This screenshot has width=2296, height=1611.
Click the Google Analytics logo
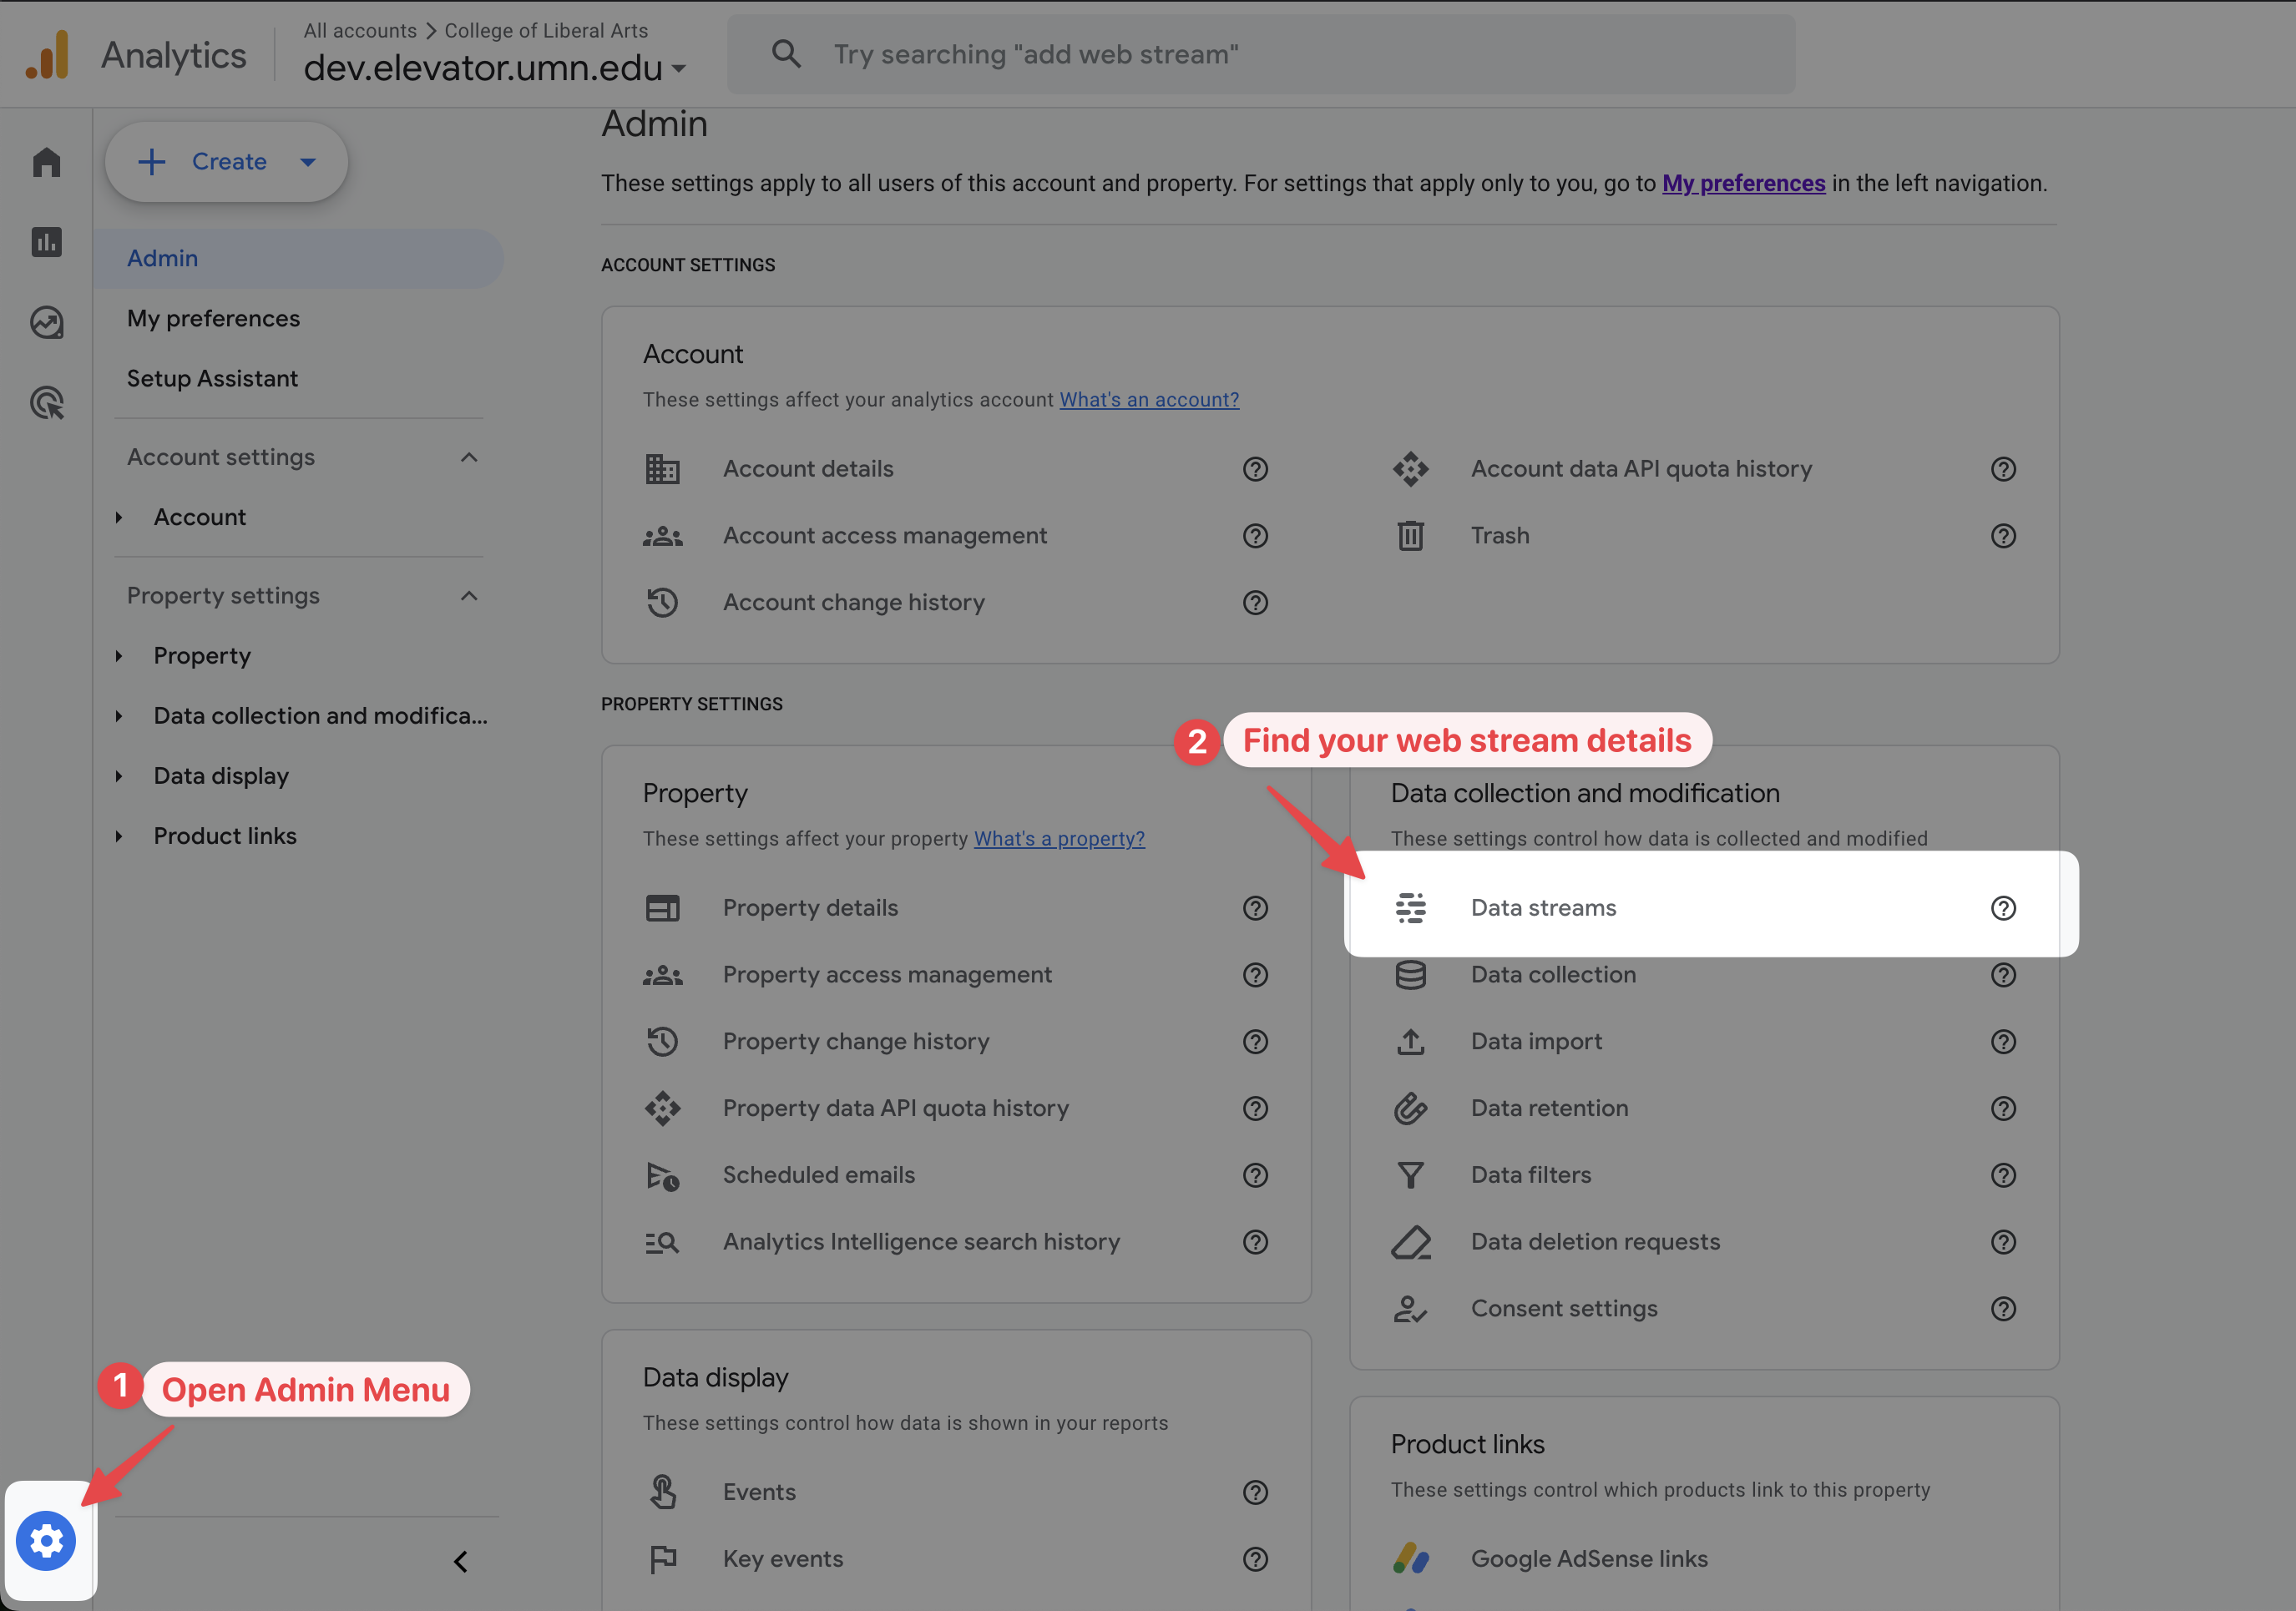tap(47, 54)
